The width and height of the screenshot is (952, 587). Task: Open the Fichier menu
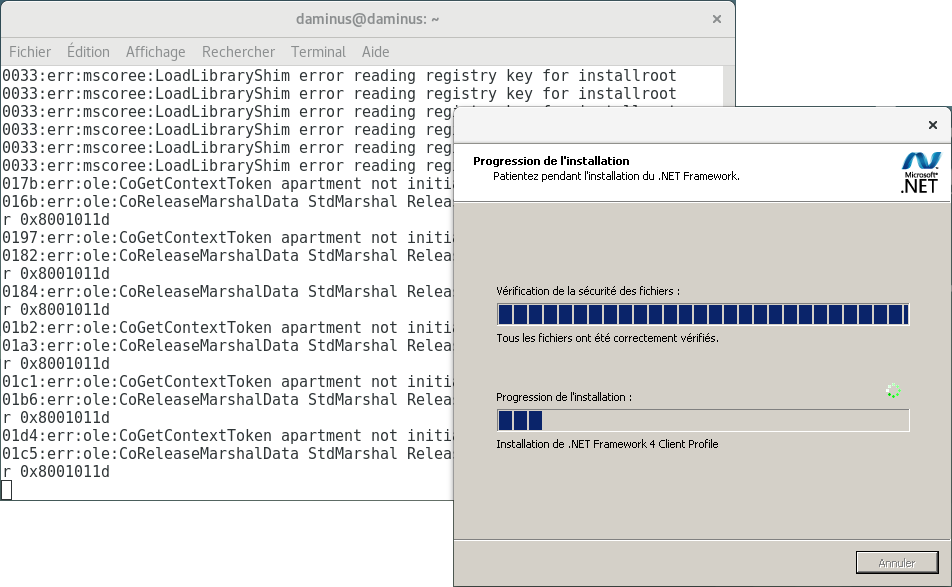click(x=30, y=52)
